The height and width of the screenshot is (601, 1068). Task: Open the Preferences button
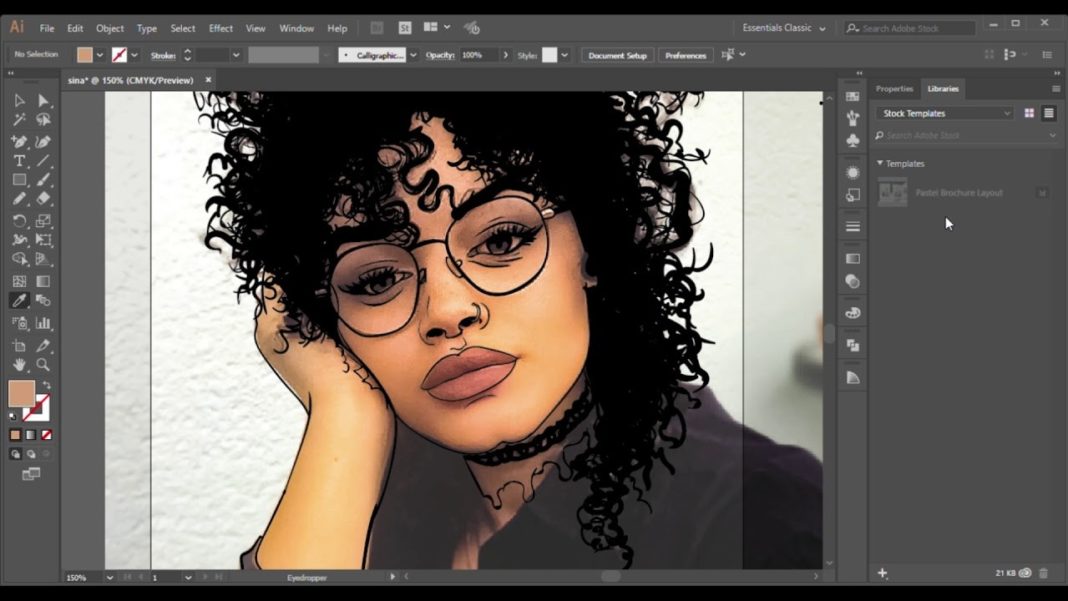click(685, 55)
